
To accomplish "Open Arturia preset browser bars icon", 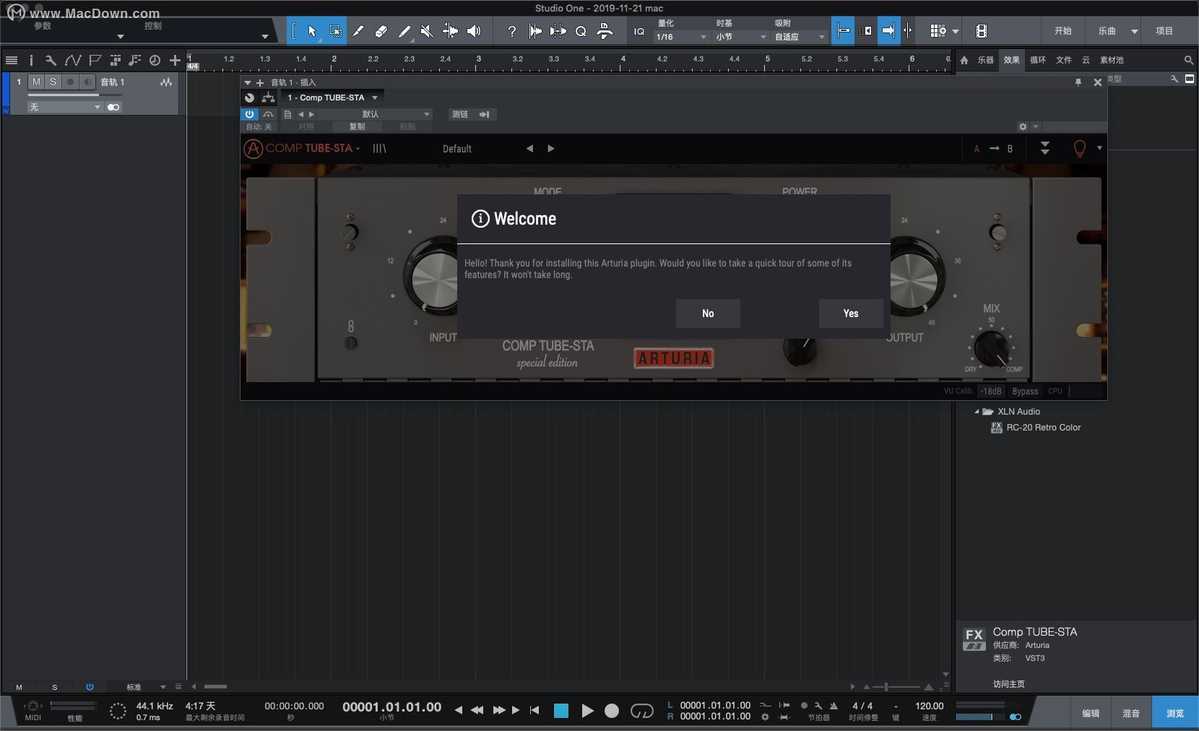I will (379, 148).
